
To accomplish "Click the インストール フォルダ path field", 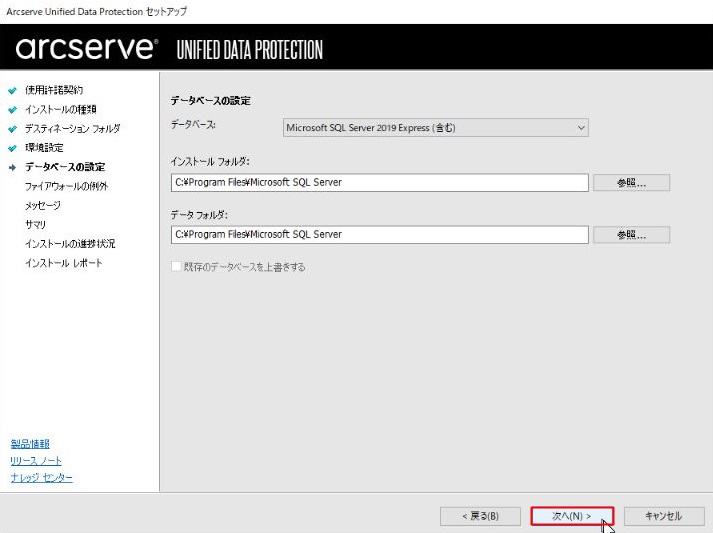I will [x=380, y=182].
